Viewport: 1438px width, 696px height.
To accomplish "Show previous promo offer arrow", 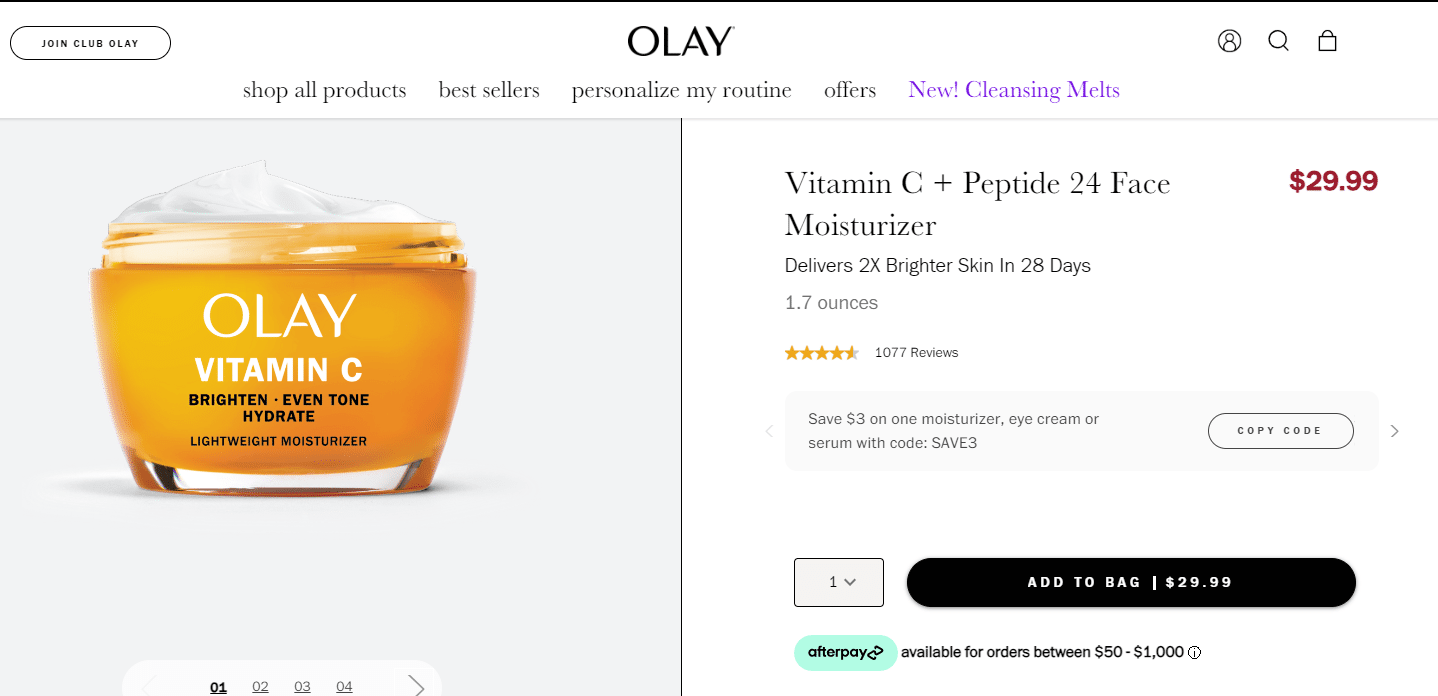I will coord(769,431).
